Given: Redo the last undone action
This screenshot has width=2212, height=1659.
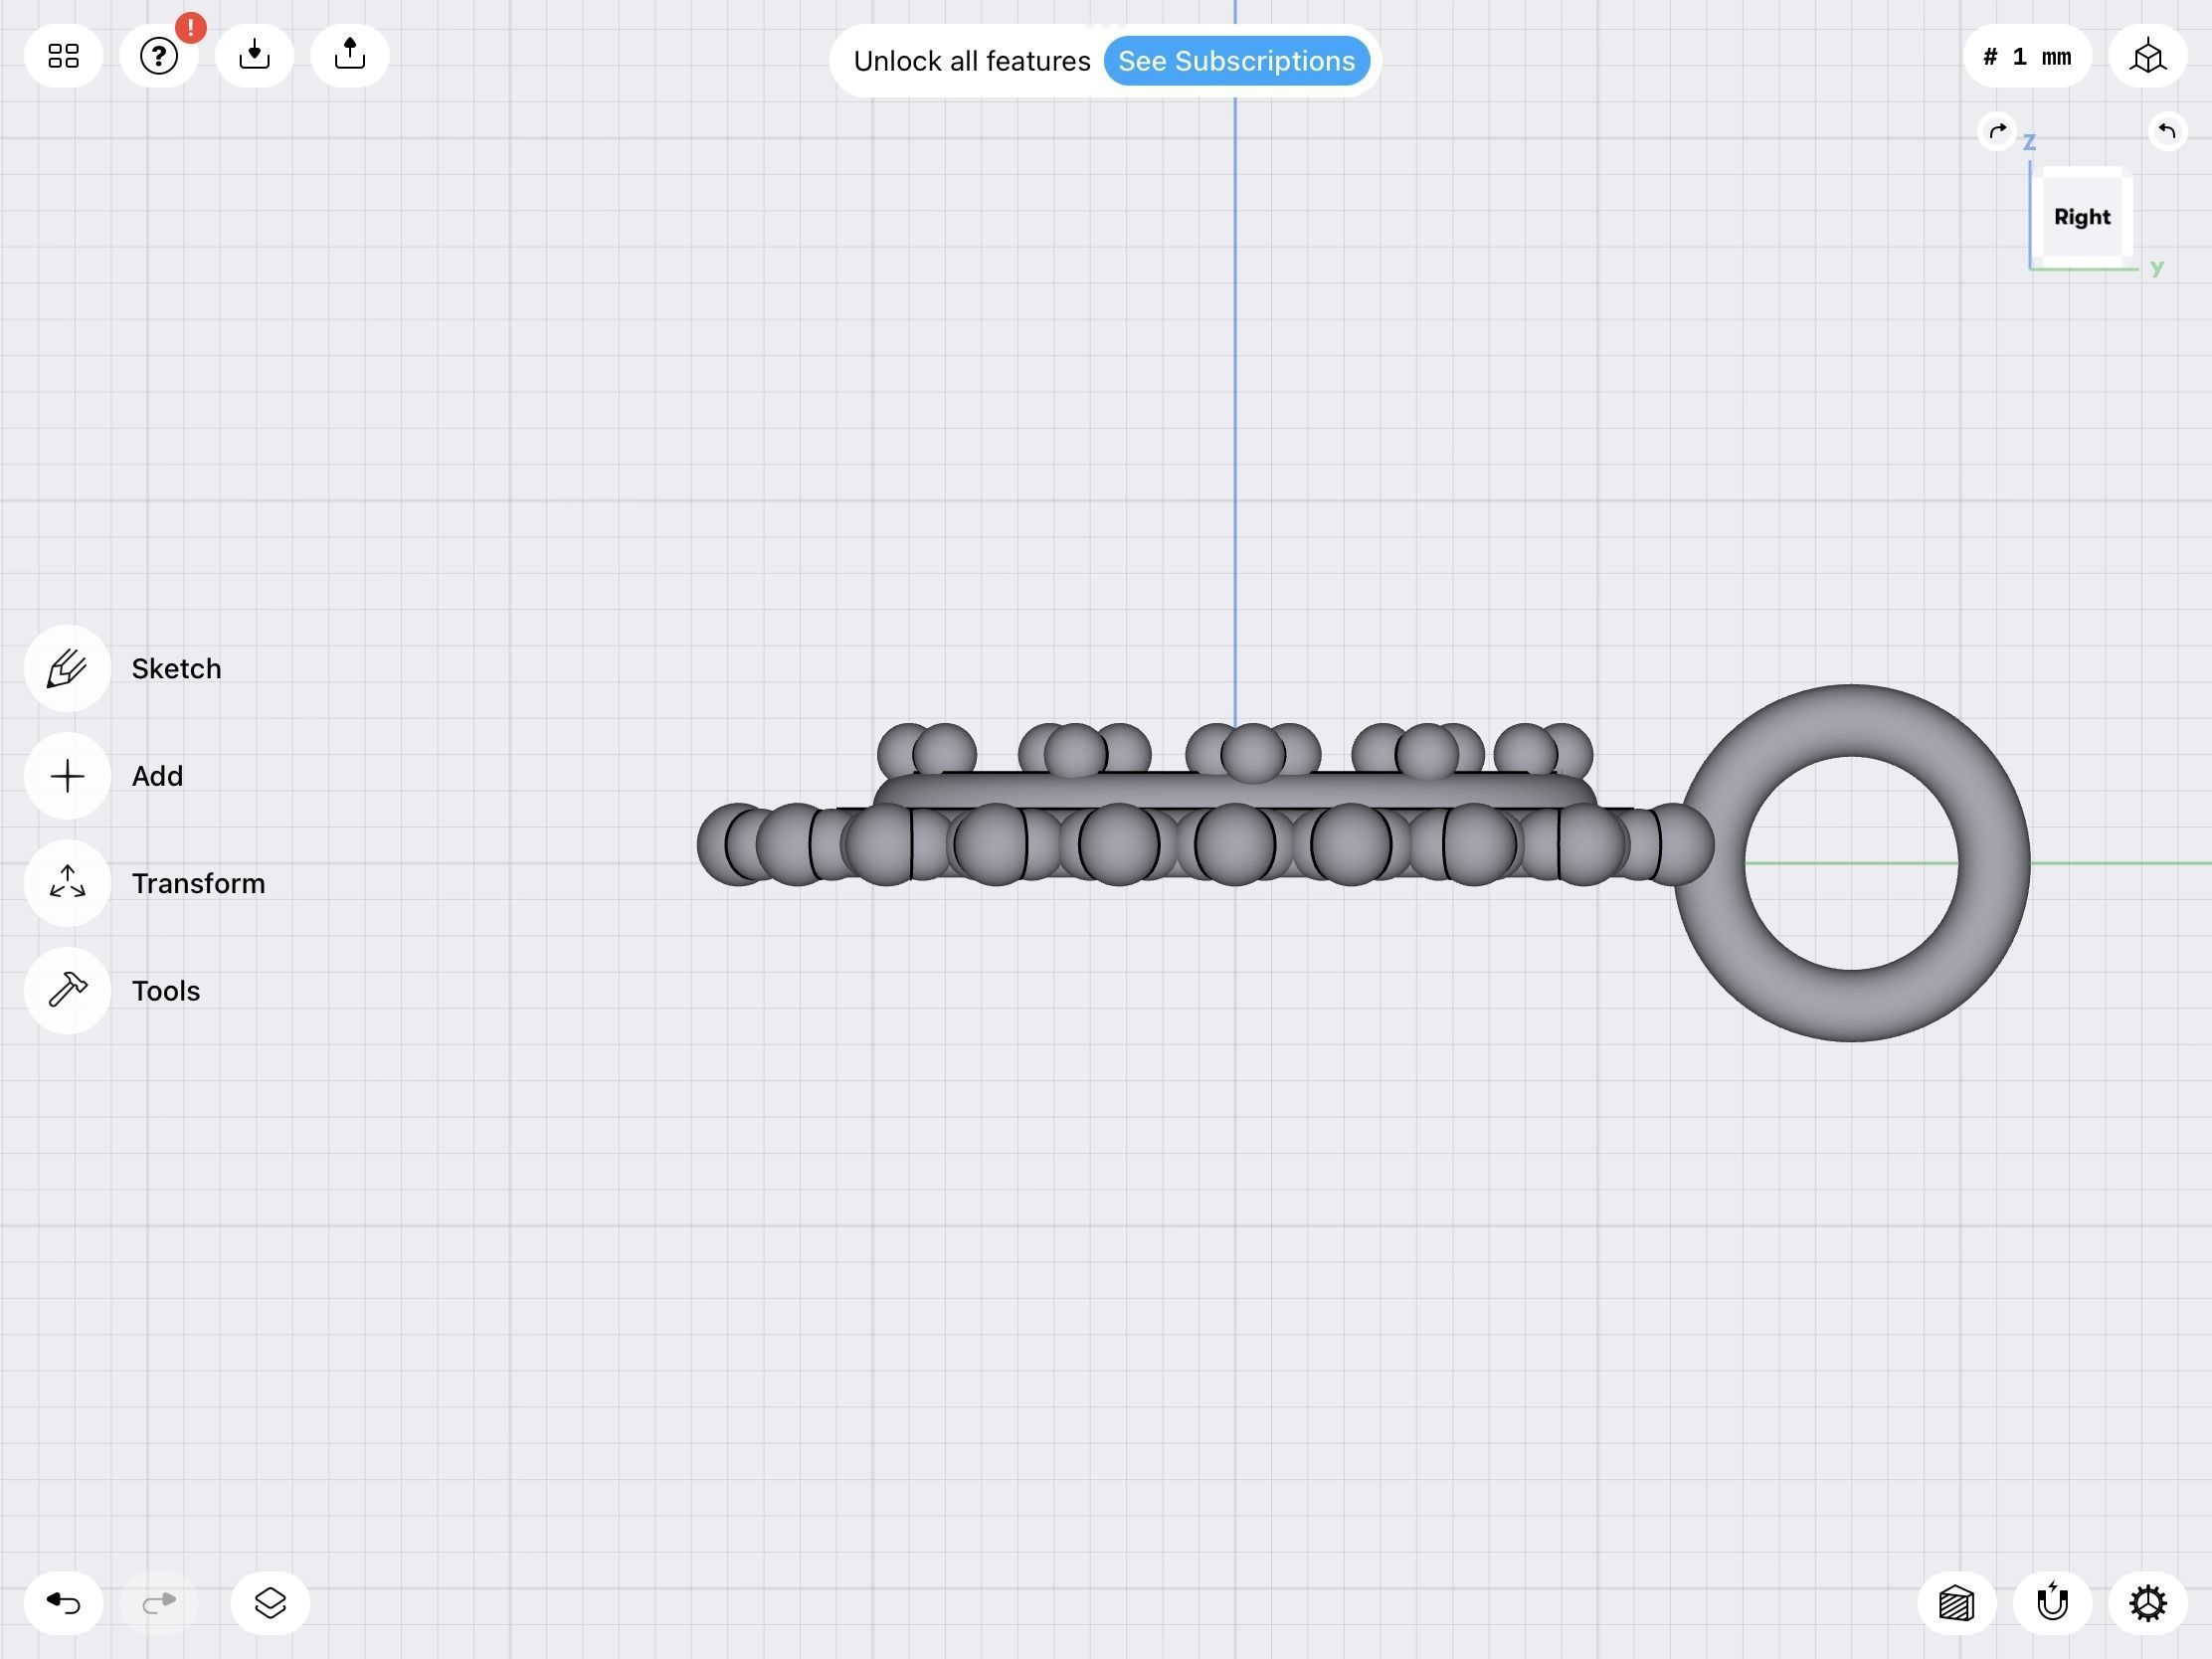Looking at the screenshot, I should [x=159, y=1603].
